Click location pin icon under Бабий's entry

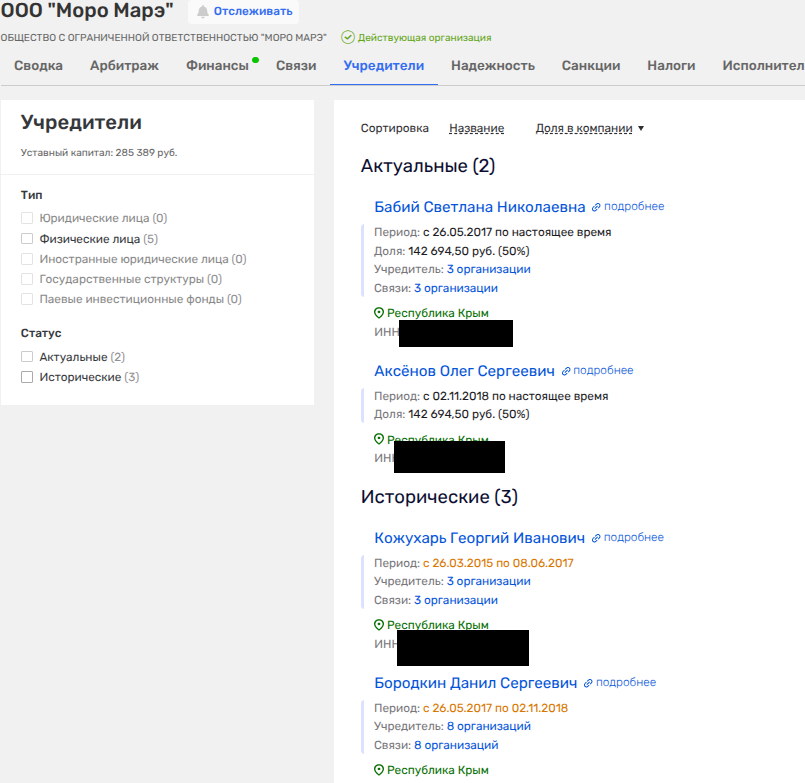tap(379, 313)
